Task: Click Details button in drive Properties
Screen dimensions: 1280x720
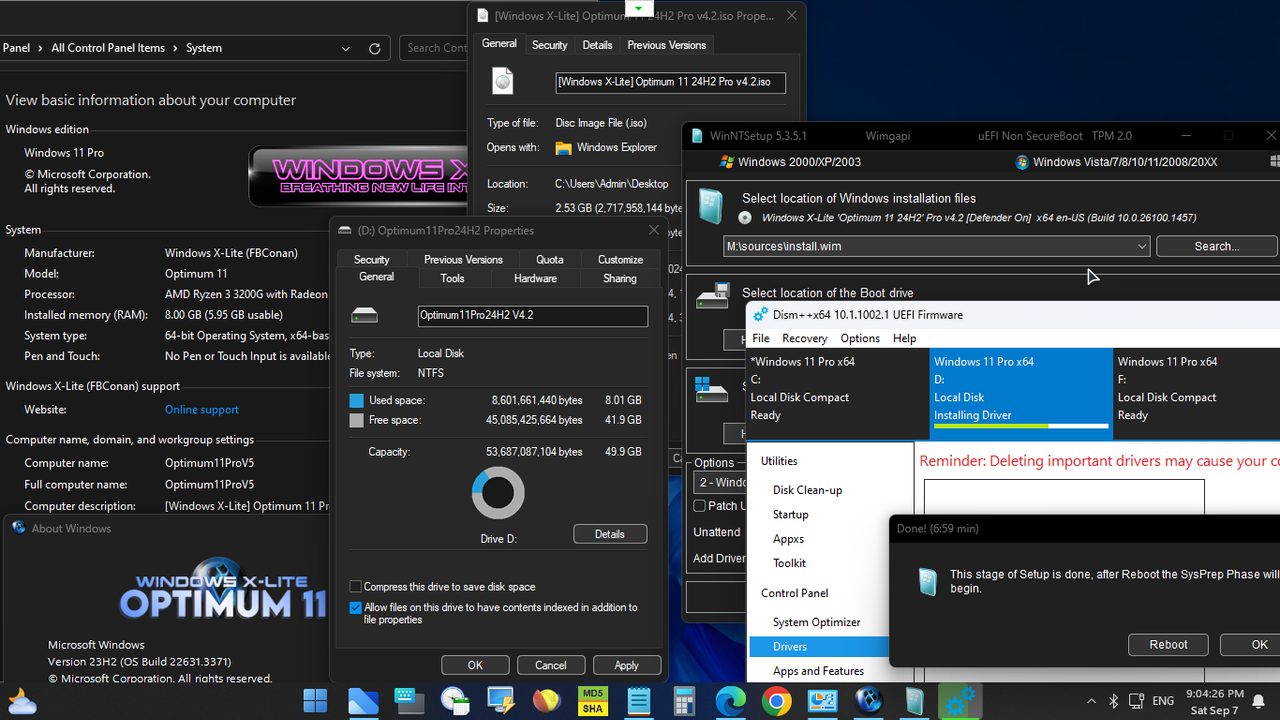Action: point(610,534)
